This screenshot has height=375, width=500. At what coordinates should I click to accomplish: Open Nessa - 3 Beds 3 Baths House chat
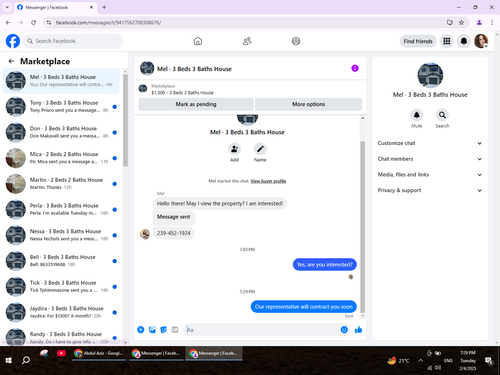(62, 235)
